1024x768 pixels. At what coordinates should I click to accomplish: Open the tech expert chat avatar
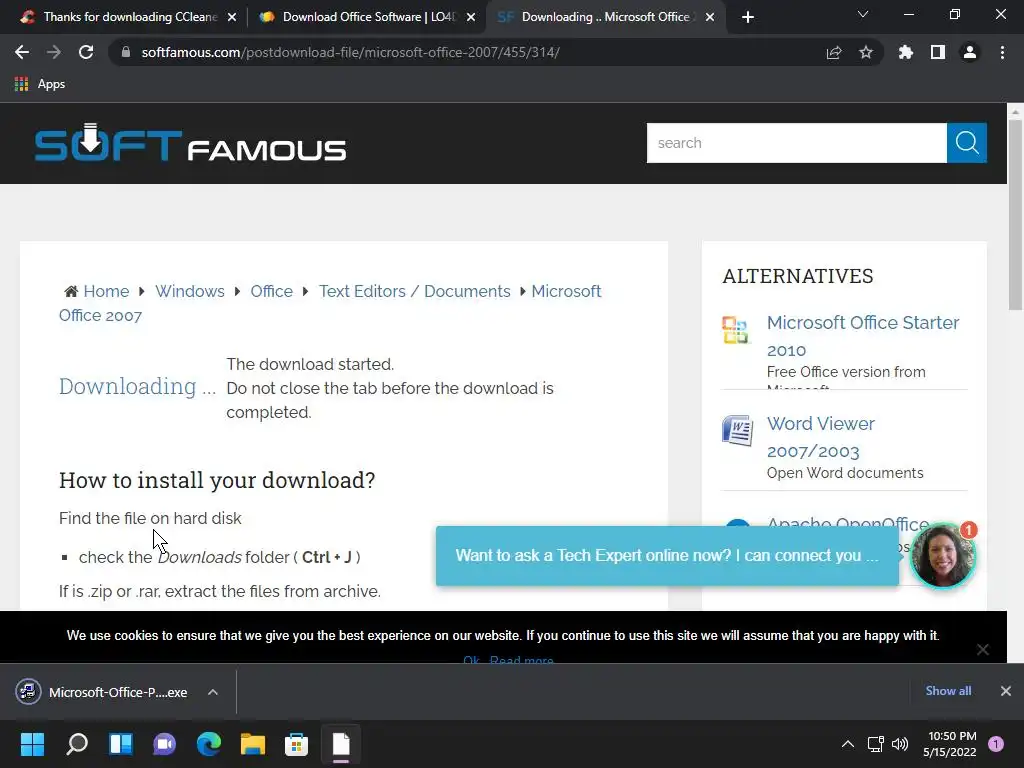point(942,556)
